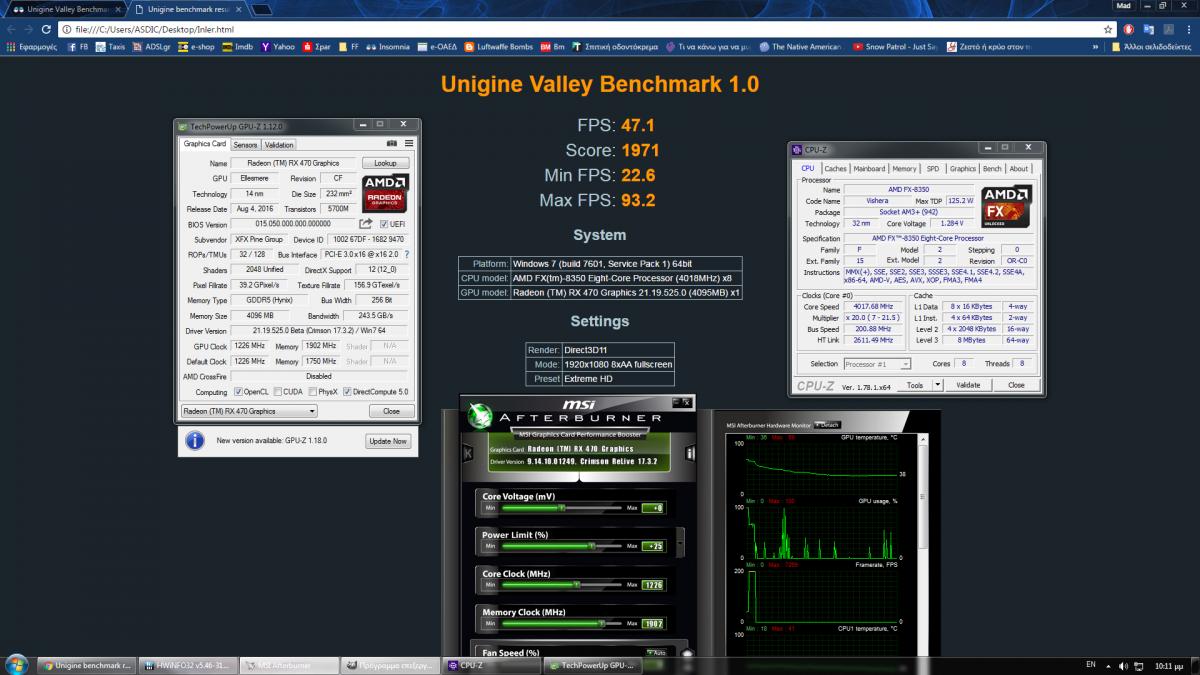This screenshot has height=675, width=1200.
Task: Click the blue info icon beside new version notice
Action: [x=195, y=440]
